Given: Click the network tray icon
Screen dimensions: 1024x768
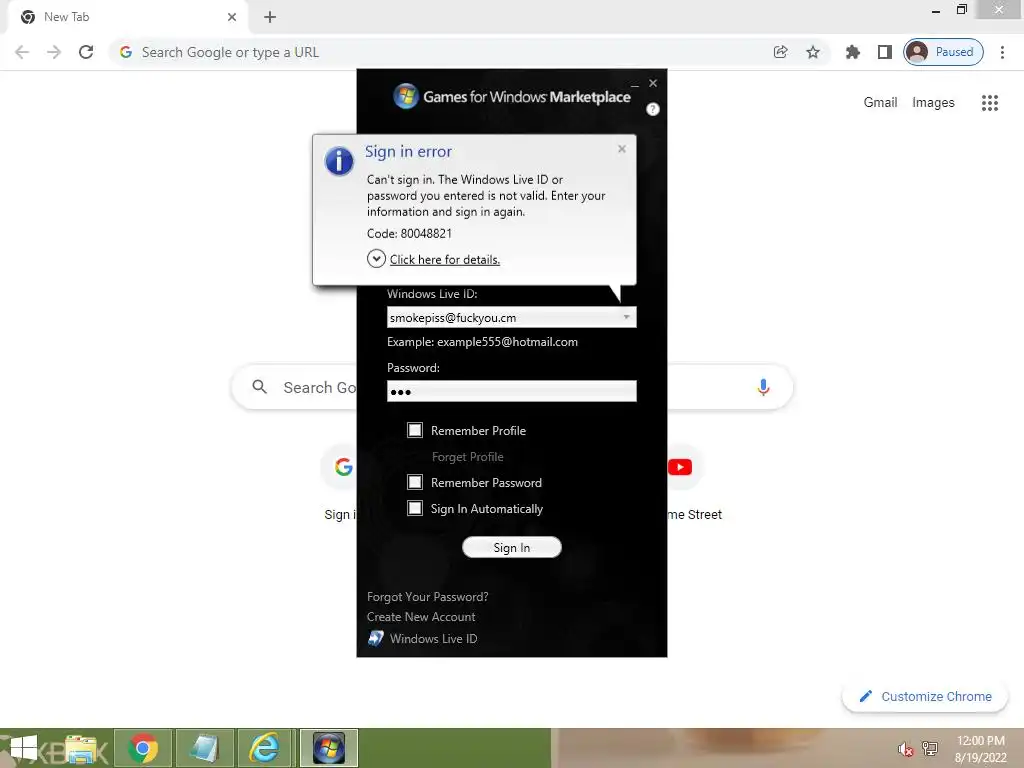Looking at the screenshot, I should 929,748.
